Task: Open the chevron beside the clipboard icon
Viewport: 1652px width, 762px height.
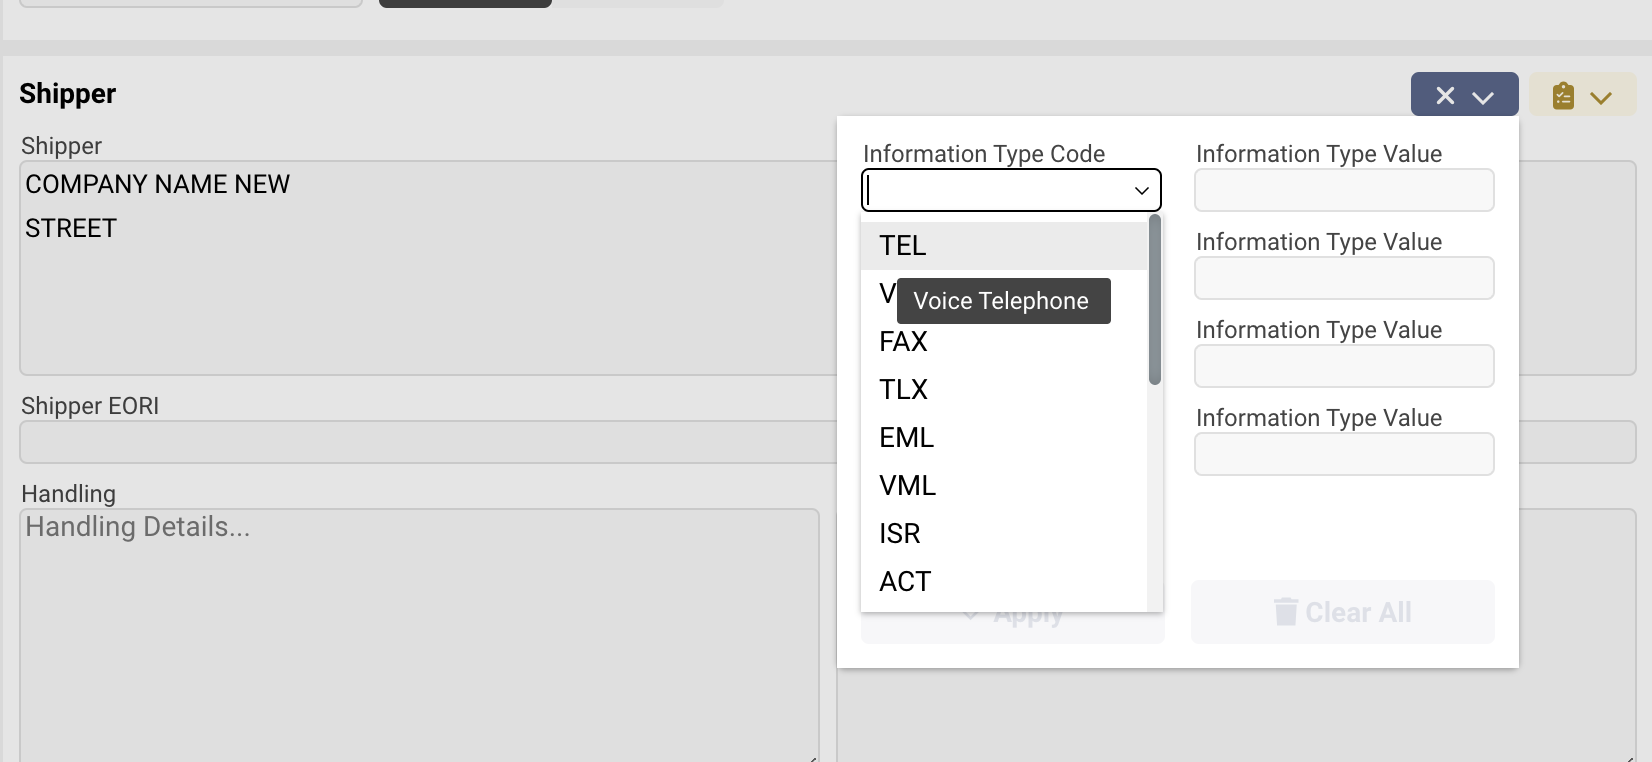Action: 1601,97
